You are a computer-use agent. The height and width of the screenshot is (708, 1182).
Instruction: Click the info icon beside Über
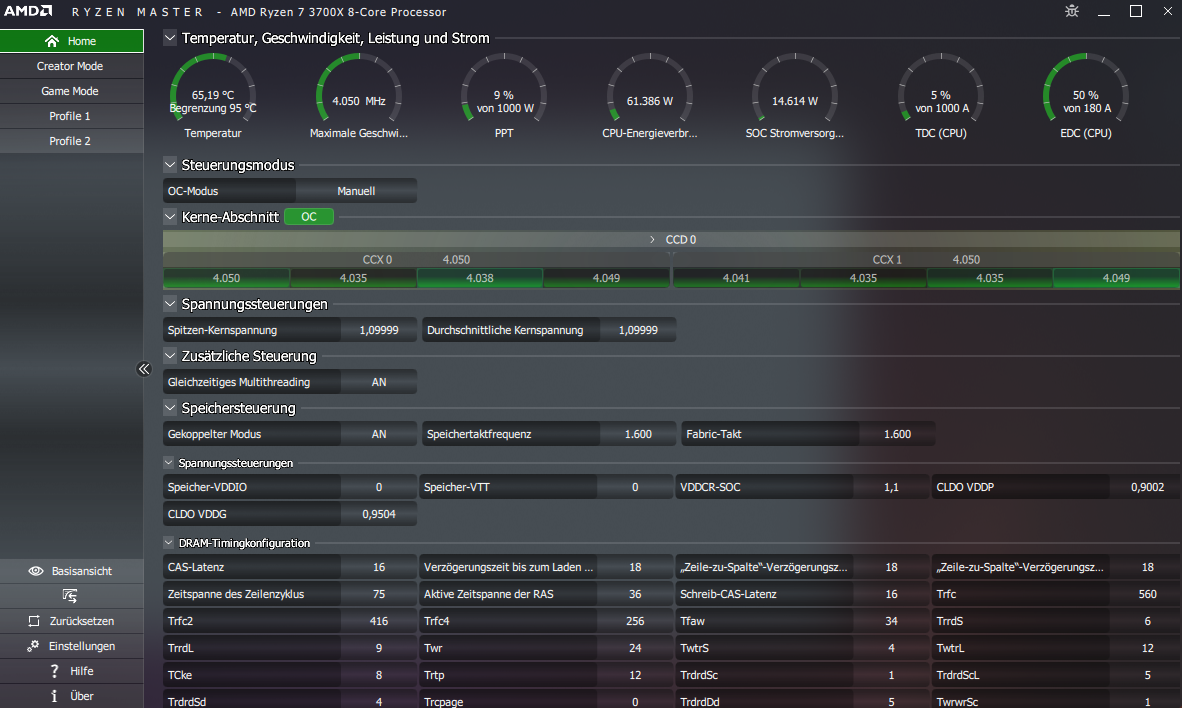click(54, 696)
